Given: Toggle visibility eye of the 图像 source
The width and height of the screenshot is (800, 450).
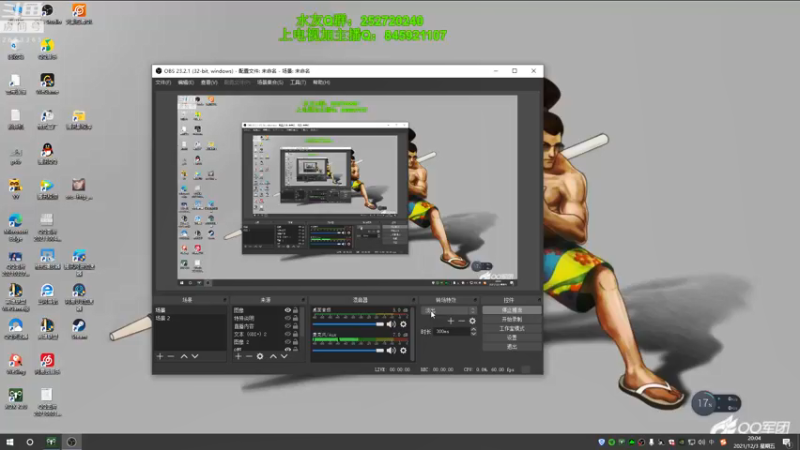Looking at the screenshot, I should pos(288,310).
